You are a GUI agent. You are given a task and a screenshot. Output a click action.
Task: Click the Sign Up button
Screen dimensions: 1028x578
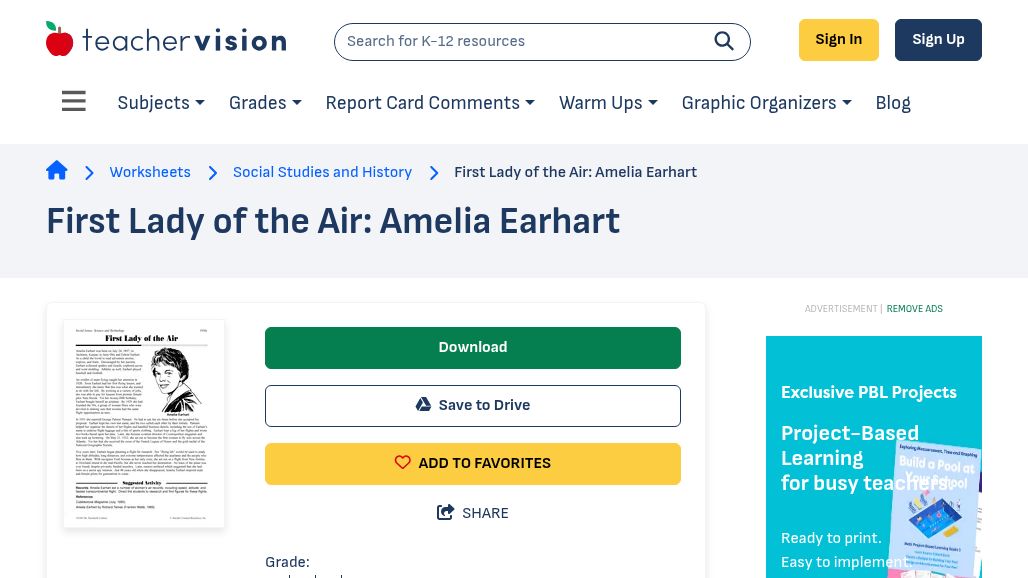tap(937, 39)
